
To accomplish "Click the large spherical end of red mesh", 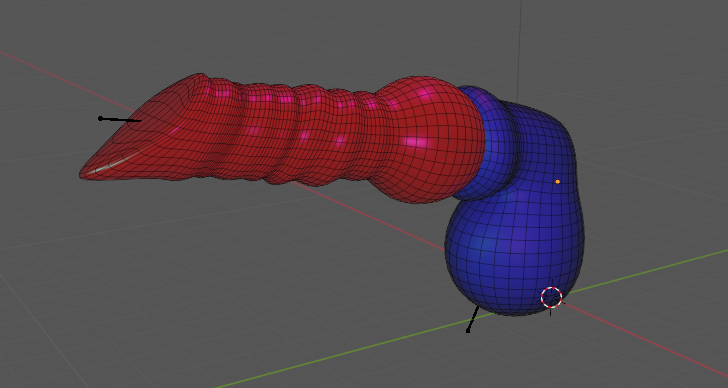I will tap(429, 139).
